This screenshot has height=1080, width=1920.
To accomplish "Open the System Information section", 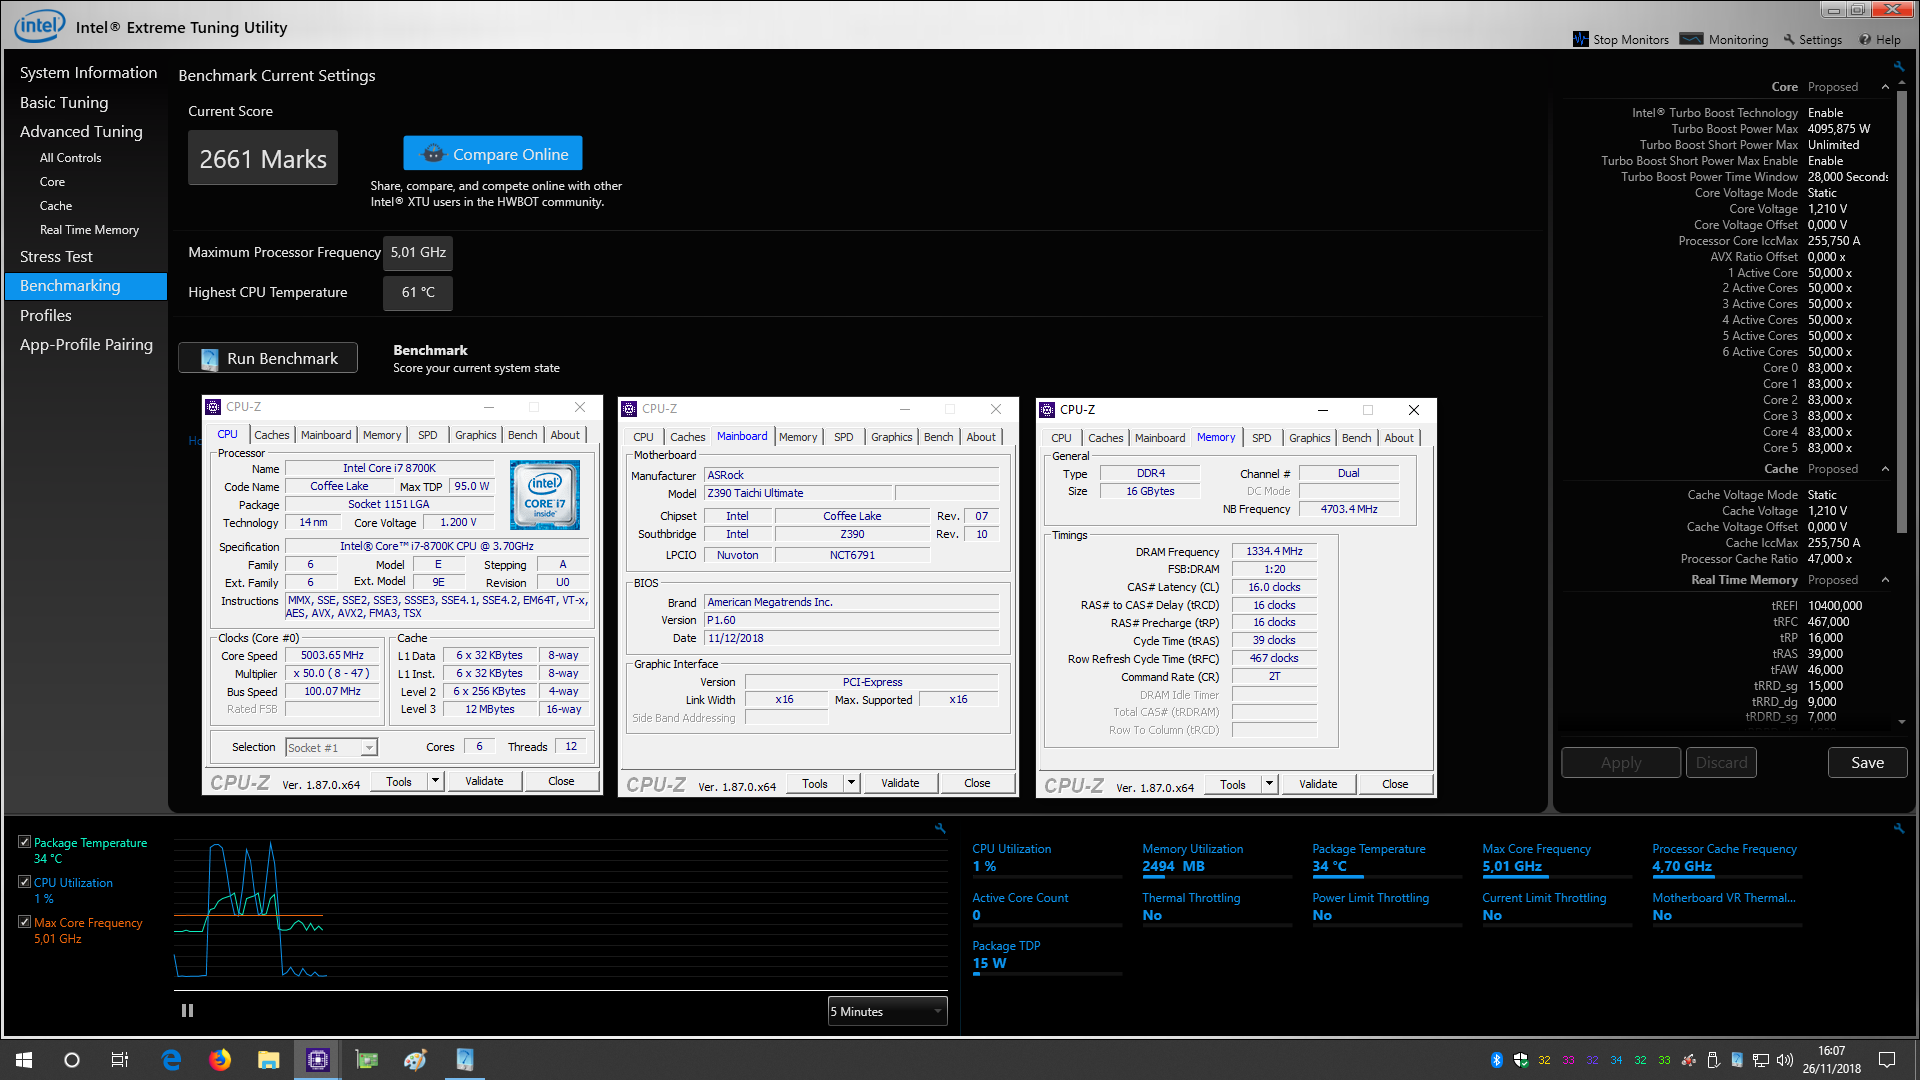I will [x=88, y=72].
